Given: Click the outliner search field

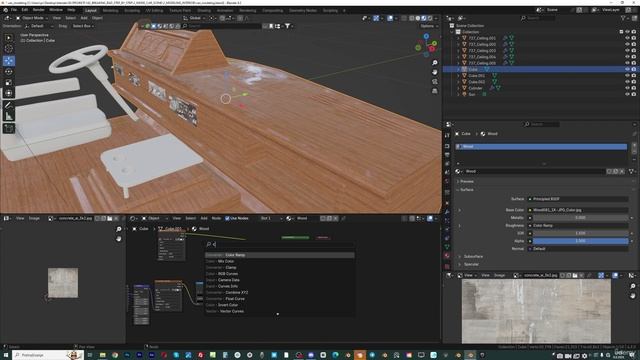Looking at the screenshot, I should [538, 18].
